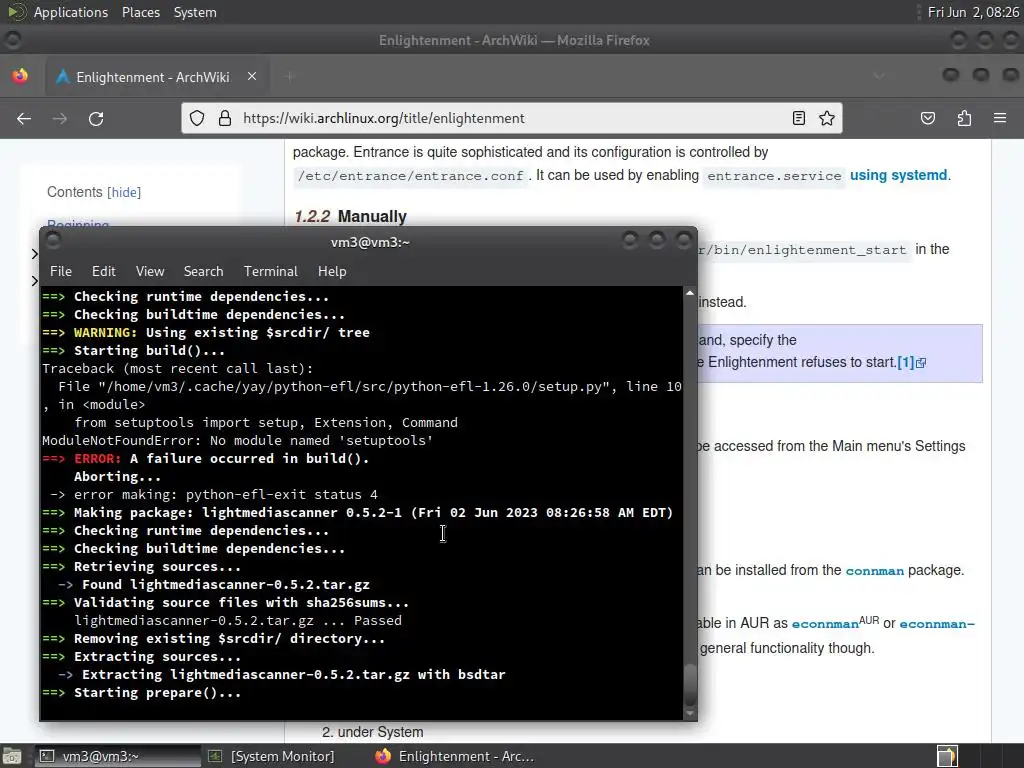The image size is (1024, 768).
Task: Open the Firefox extensions puzzle icon
Action: (x=964, y=118)
